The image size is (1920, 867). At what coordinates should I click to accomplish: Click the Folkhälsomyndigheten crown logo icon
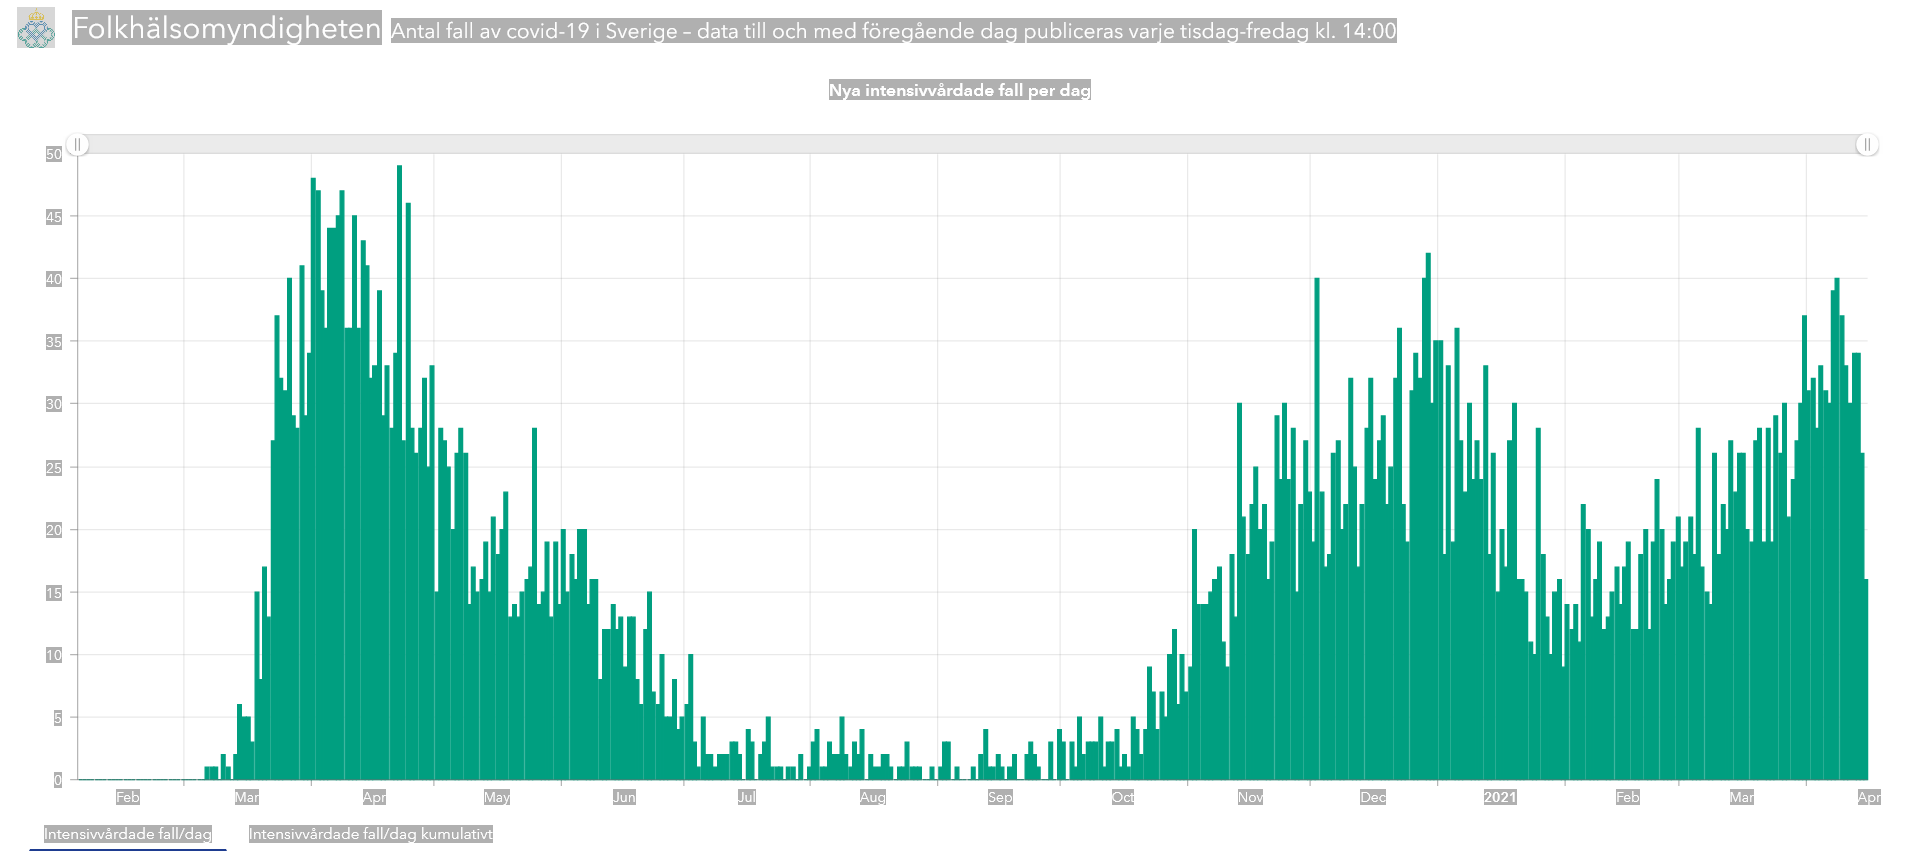point(37,29)
